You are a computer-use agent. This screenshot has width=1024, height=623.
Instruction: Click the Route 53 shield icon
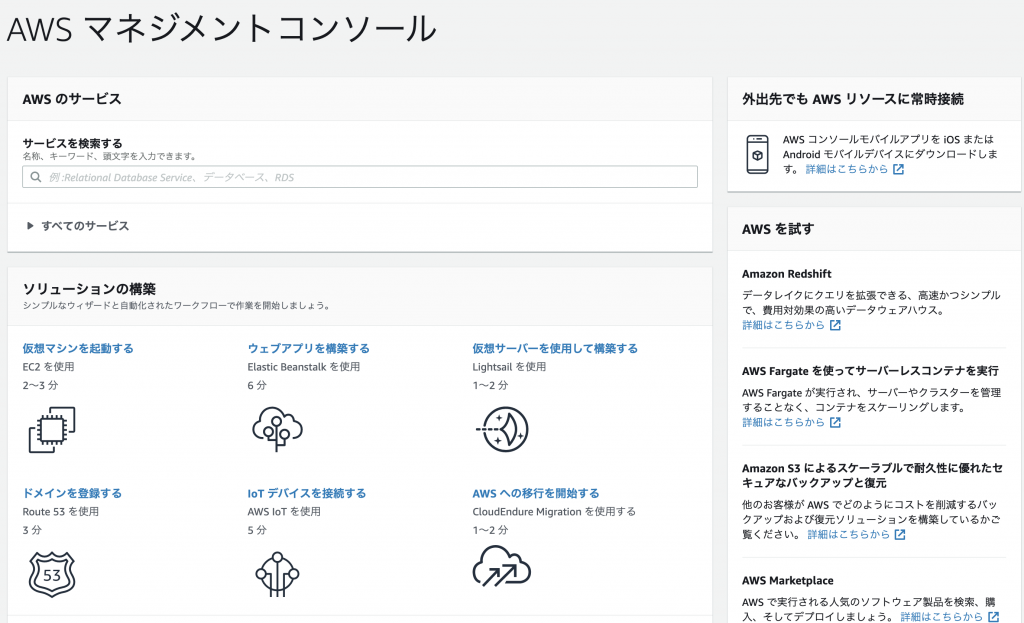(x=52, y=574)
